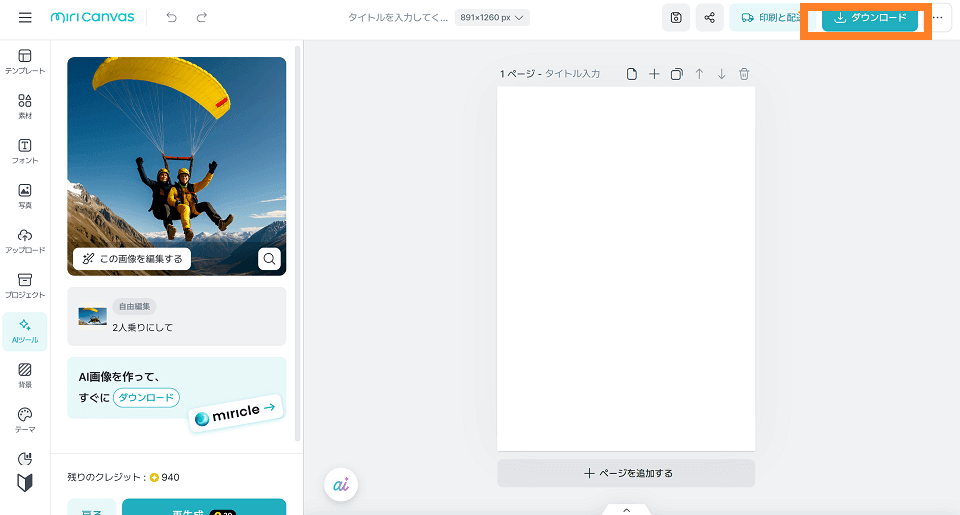
Task: Click ページを追加する button
Action: 626,473
